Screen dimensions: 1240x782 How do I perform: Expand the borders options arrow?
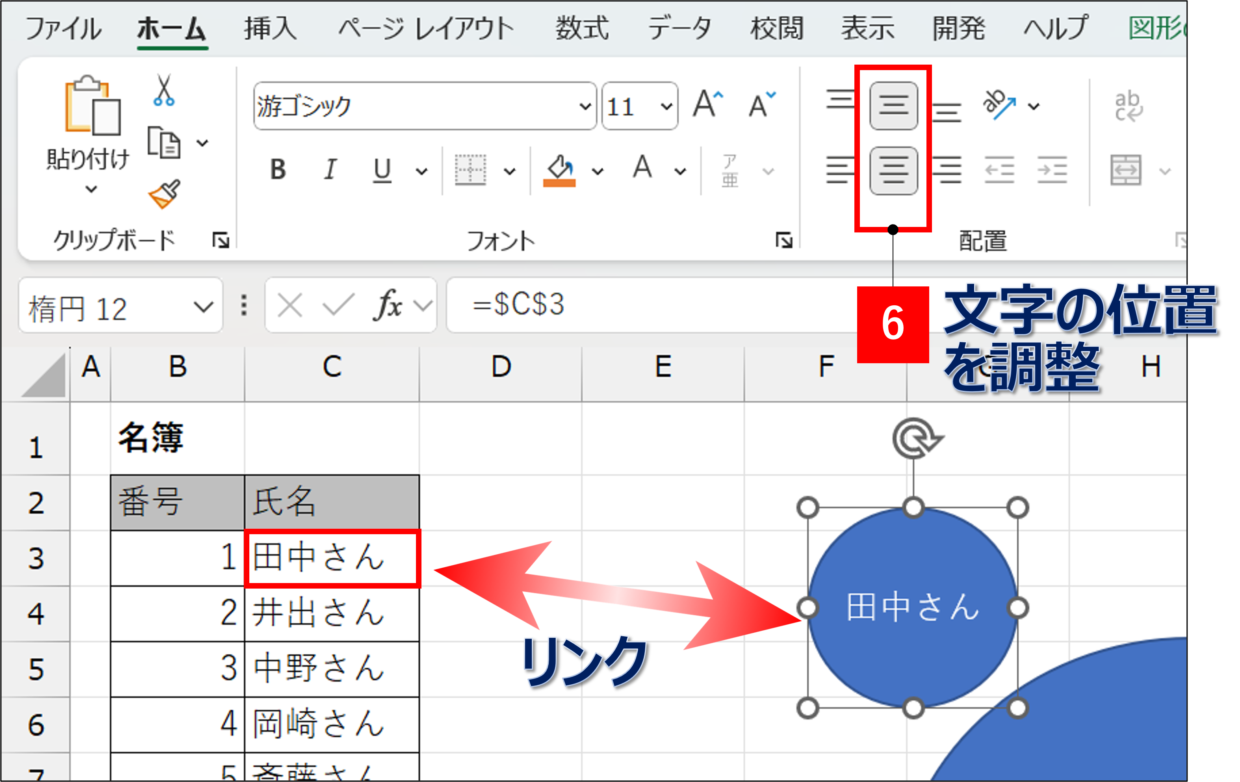point(509,172)
